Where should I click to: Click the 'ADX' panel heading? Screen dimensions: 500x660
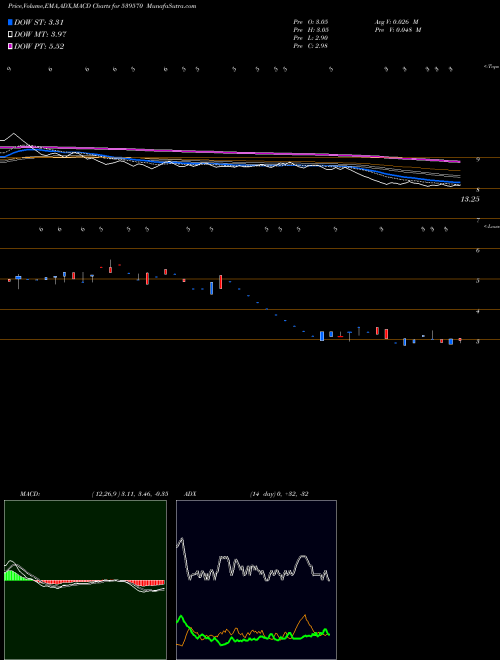[x=191, y=494]
